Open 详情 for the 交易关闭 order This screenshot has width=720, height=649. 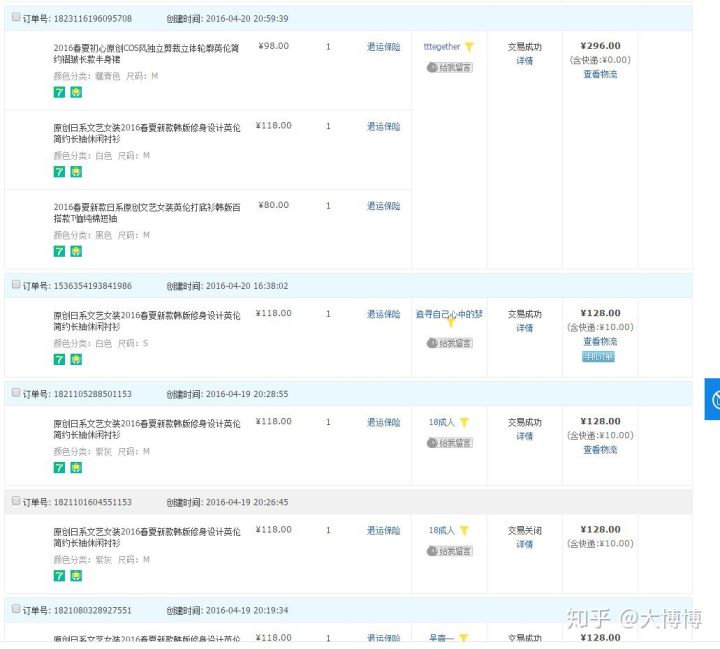pyautogui.click(x=524, y=545)
